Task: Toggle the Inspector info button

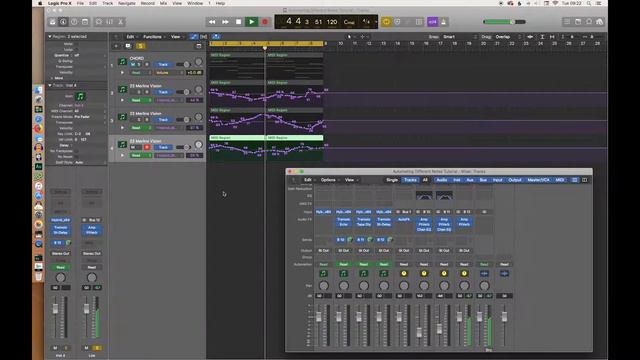Action: click(63, 22)
